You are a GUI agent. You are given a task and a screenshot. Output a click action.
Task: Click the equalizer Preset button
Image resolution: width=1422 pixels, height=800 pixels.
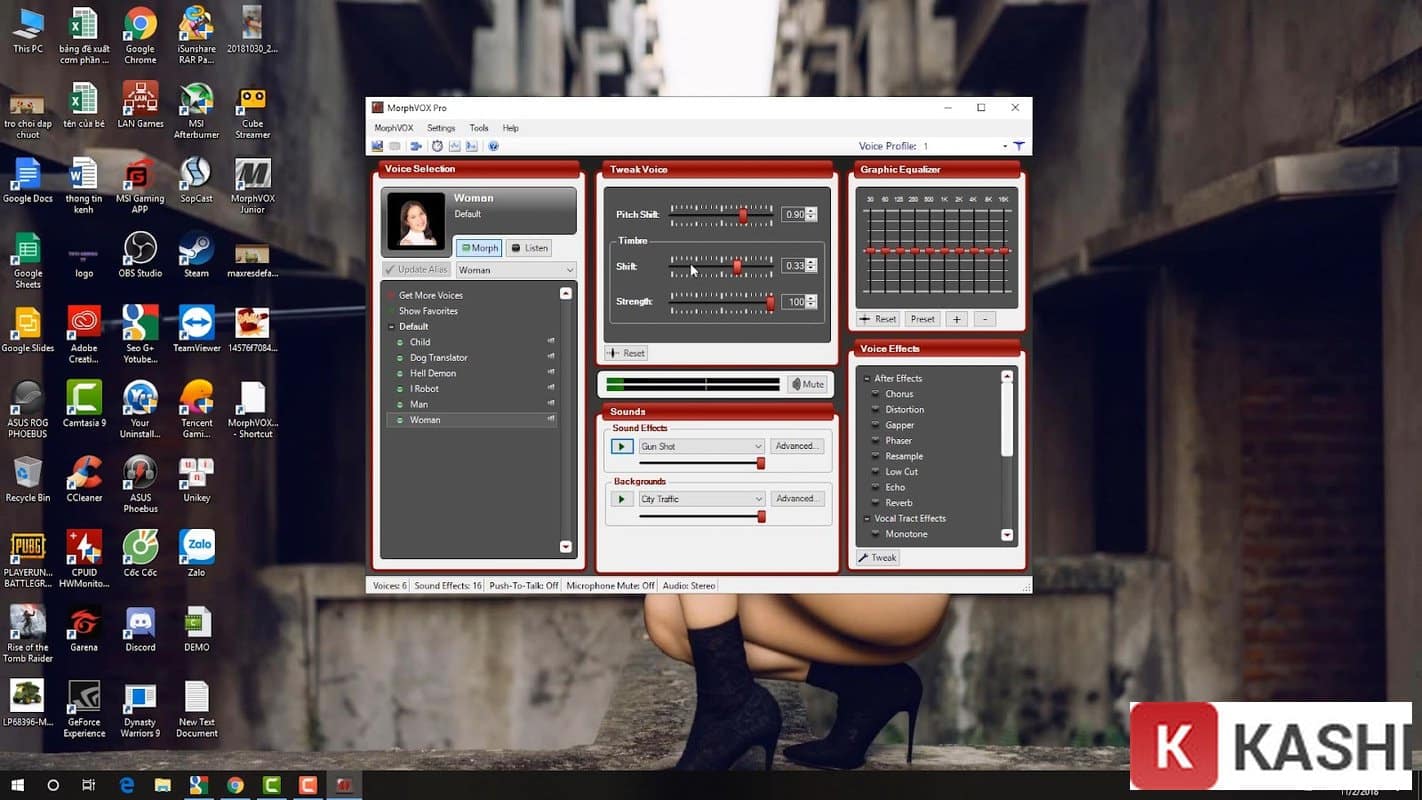point(923,319)
